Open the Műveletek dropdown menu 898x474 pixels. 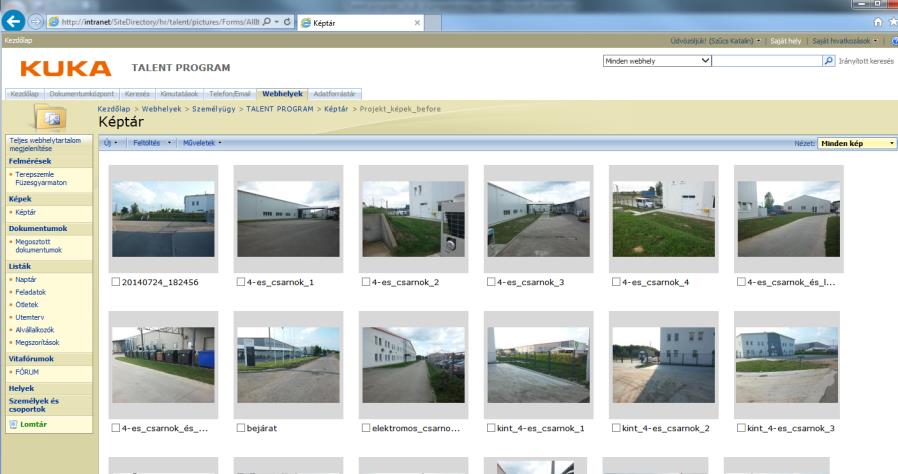(x=202, y=143)
